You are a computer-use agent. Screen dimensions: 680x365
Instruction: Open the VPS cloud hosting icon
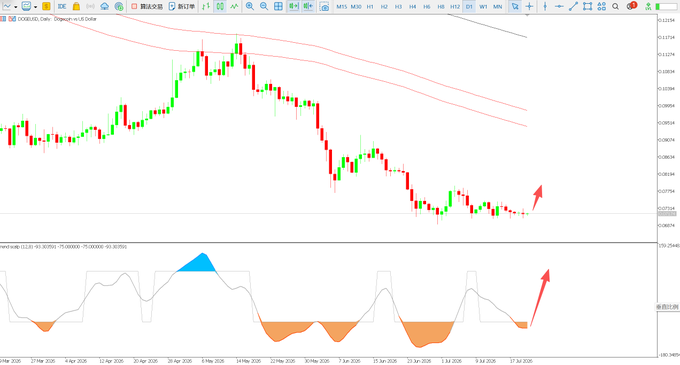click(105, 6)
